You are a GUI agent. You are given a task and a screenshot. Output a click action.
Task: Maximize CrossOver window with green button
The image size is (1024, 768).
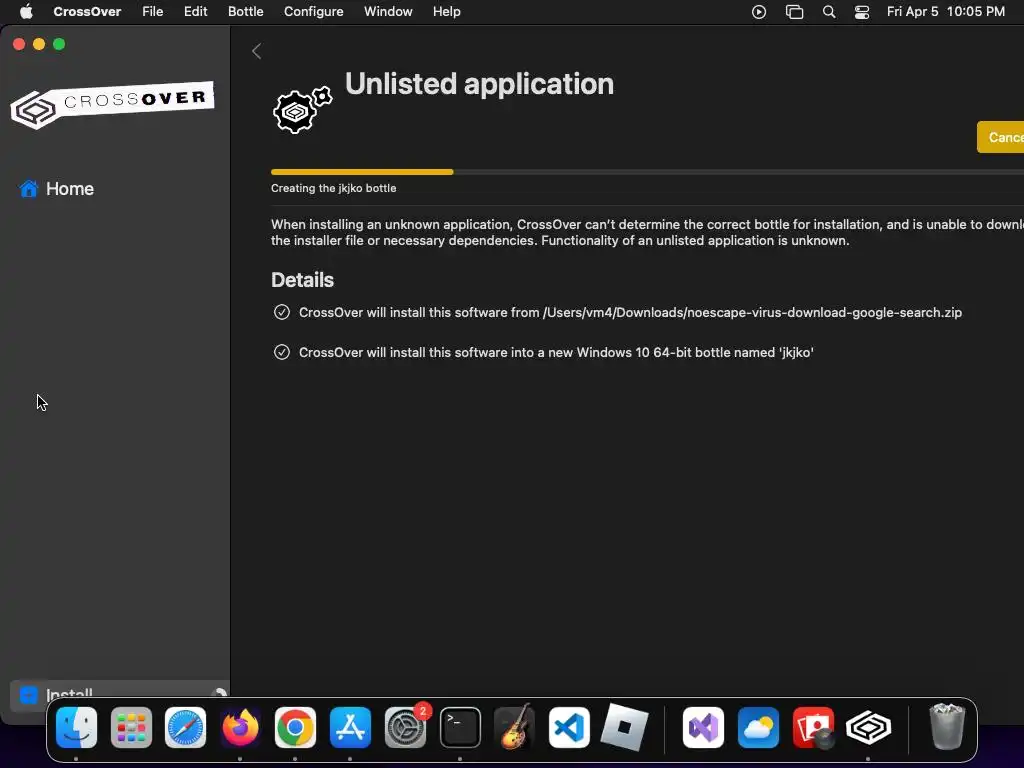(x=59, y=44)
